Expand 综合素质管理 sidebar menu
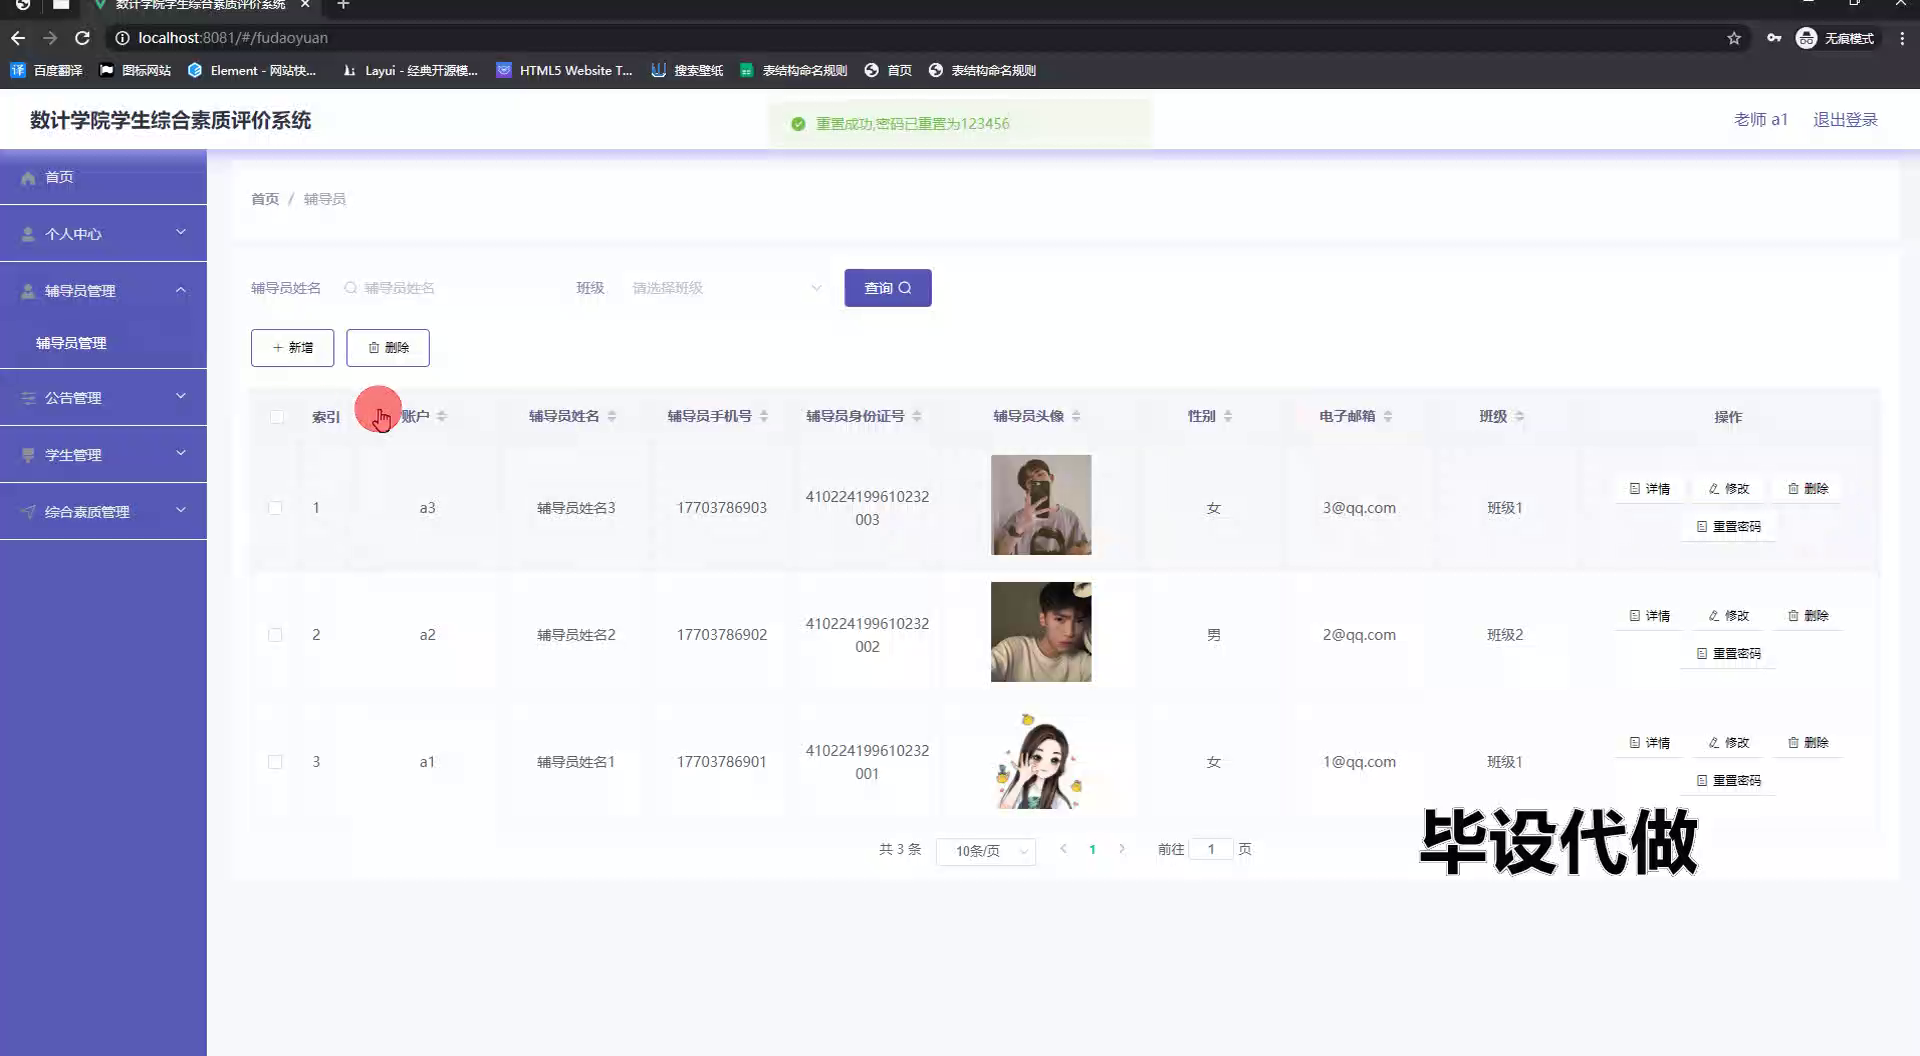1920x1056 pixels. [x=103, y=511]
